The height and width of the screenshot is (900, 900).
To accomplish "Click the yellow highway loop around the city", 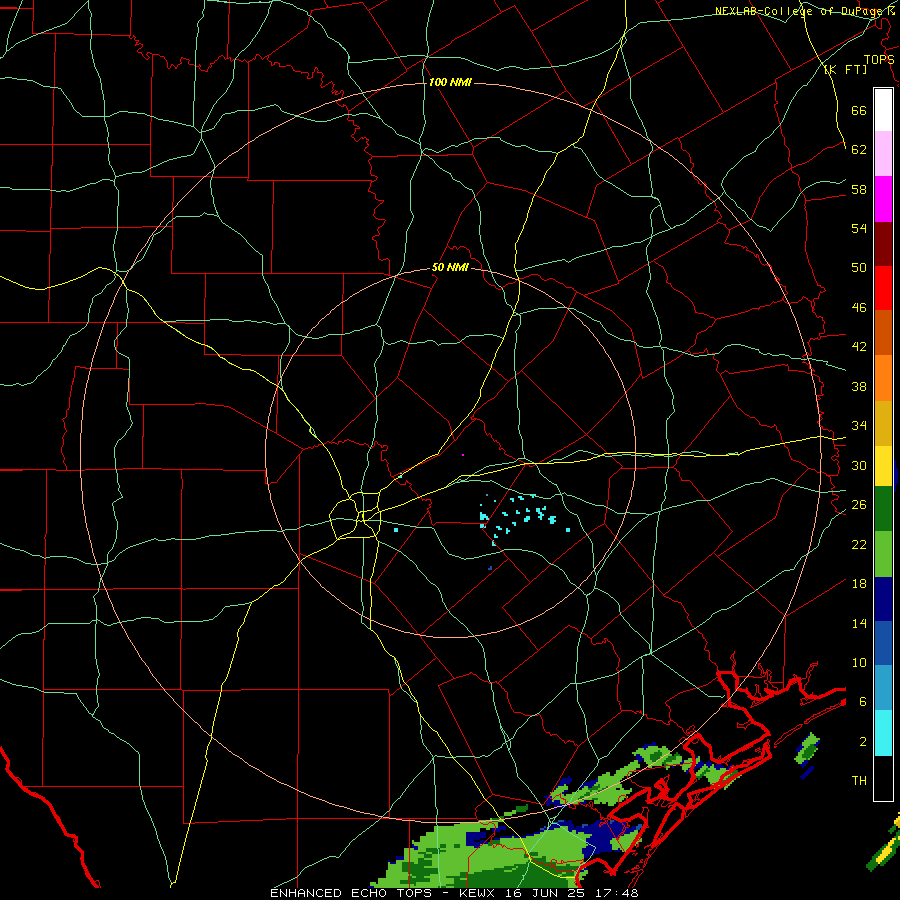I will point(356,517).
